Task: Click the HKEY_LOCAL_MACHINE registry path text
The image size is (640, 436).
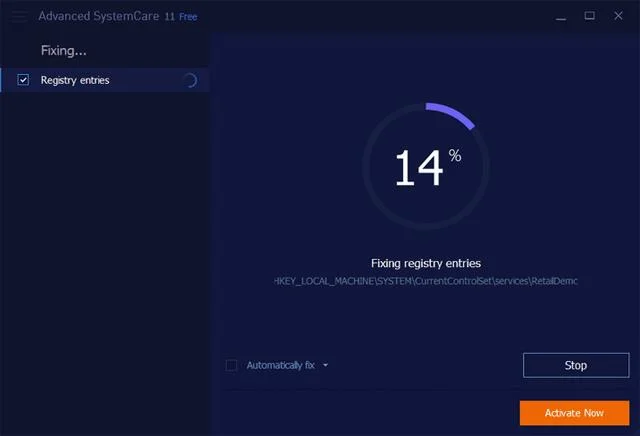Action: tap(426, 281)
